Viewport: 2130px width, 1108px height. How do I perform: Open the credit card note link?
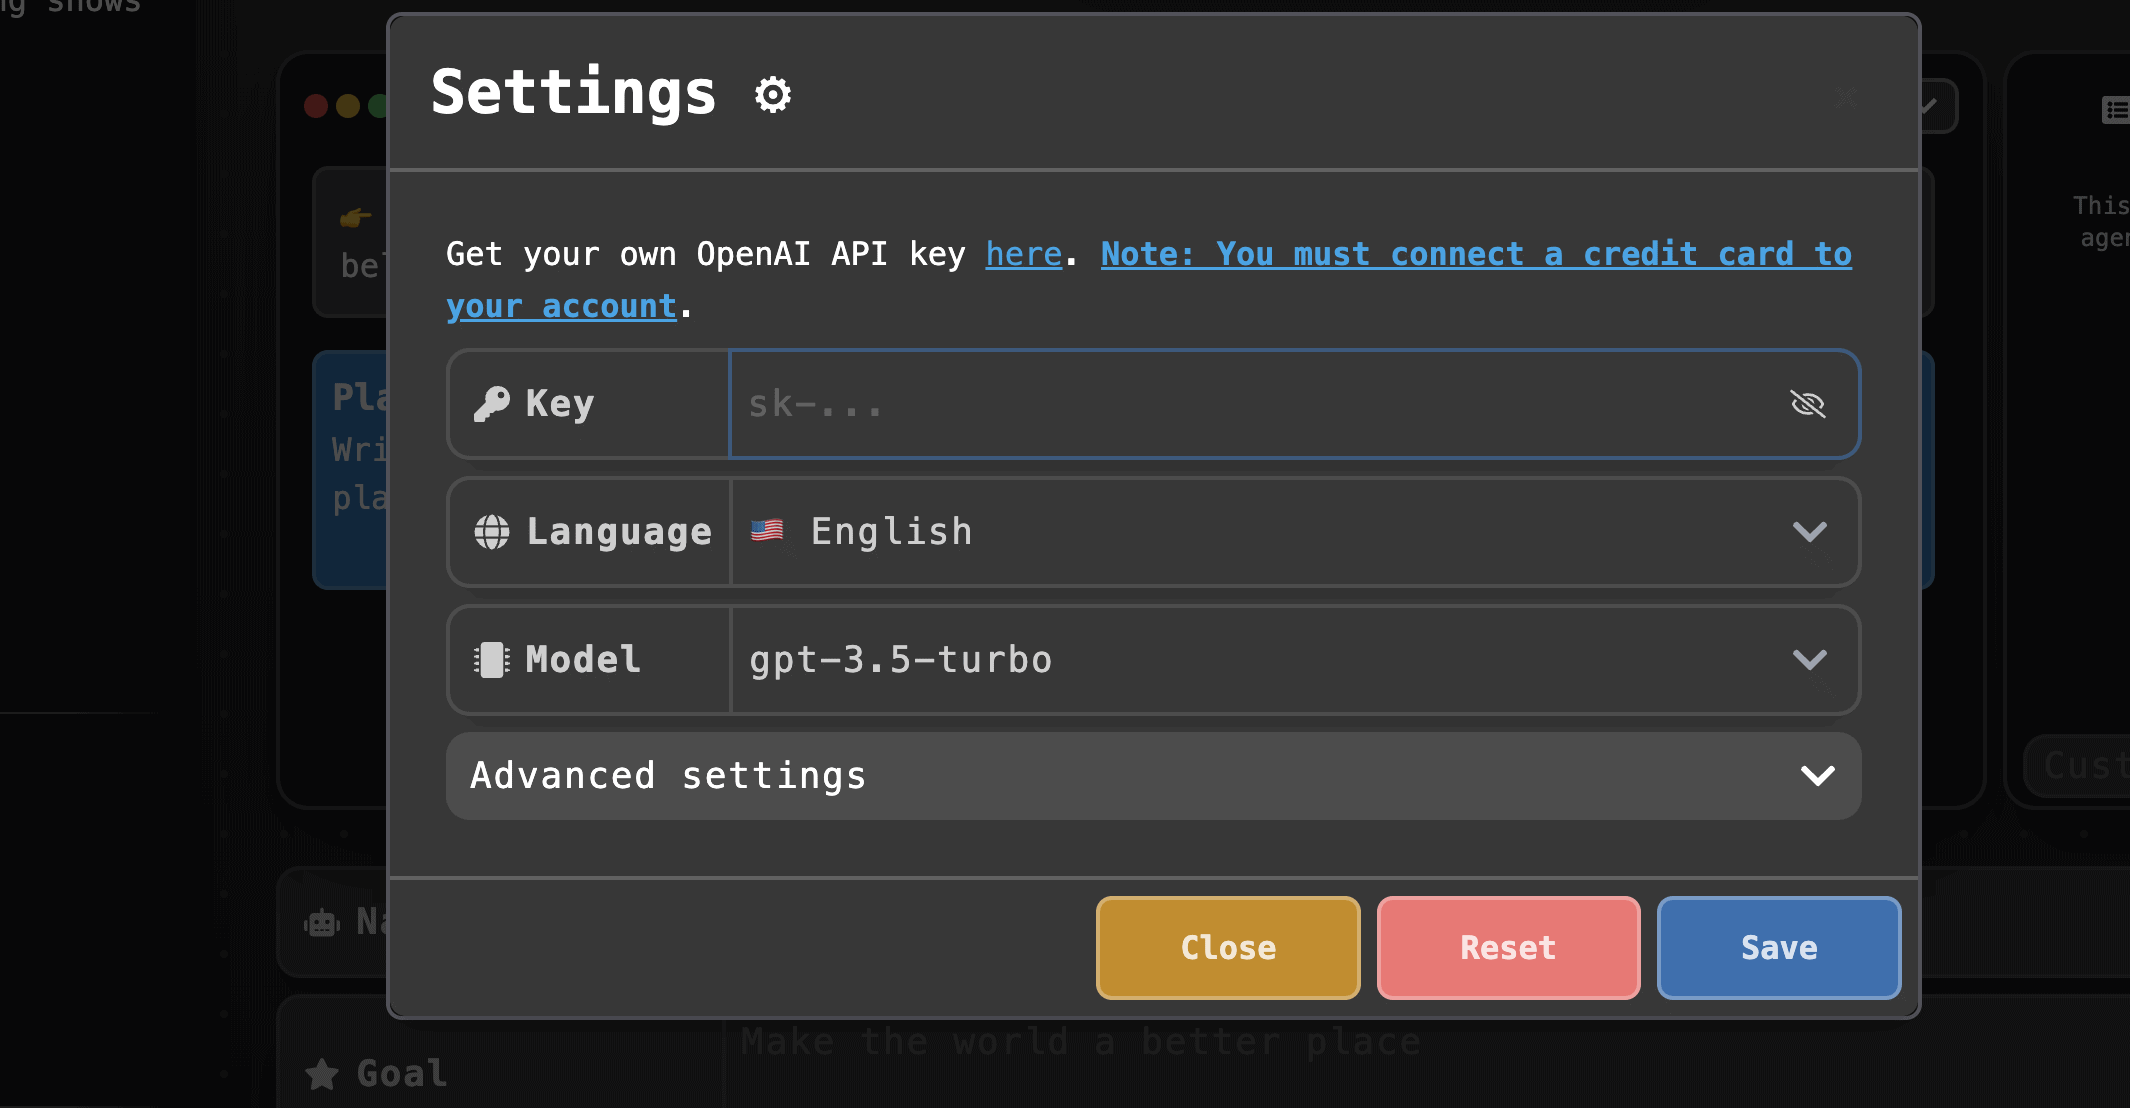coord(1475,254)
